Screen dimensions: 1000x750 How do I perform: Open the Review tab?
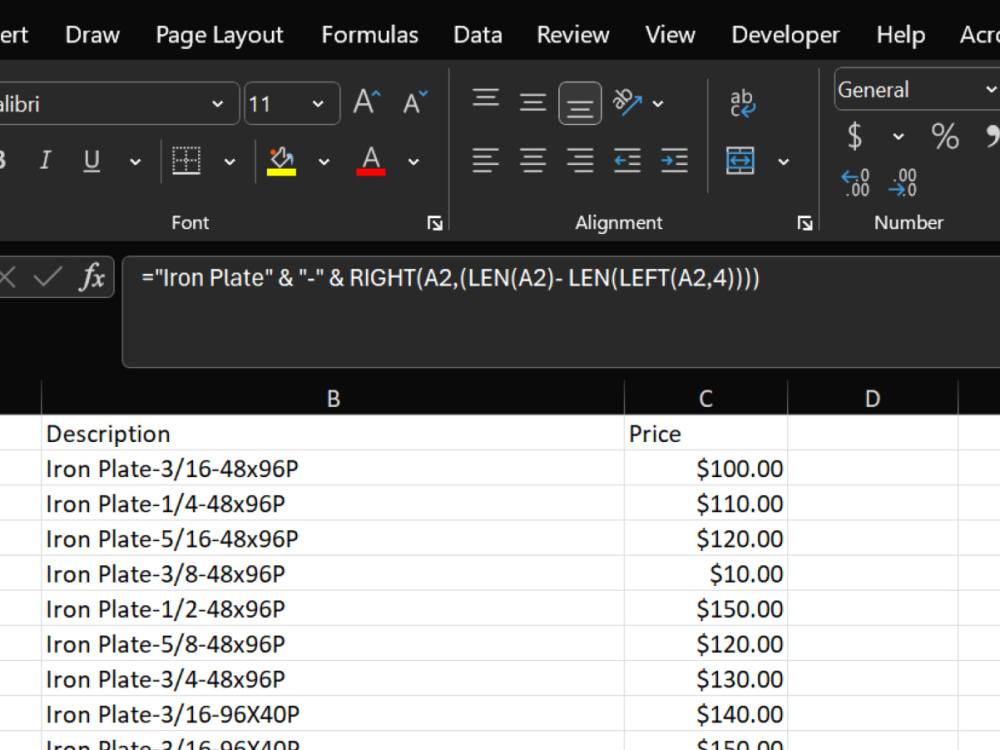[x=573, y=34]
